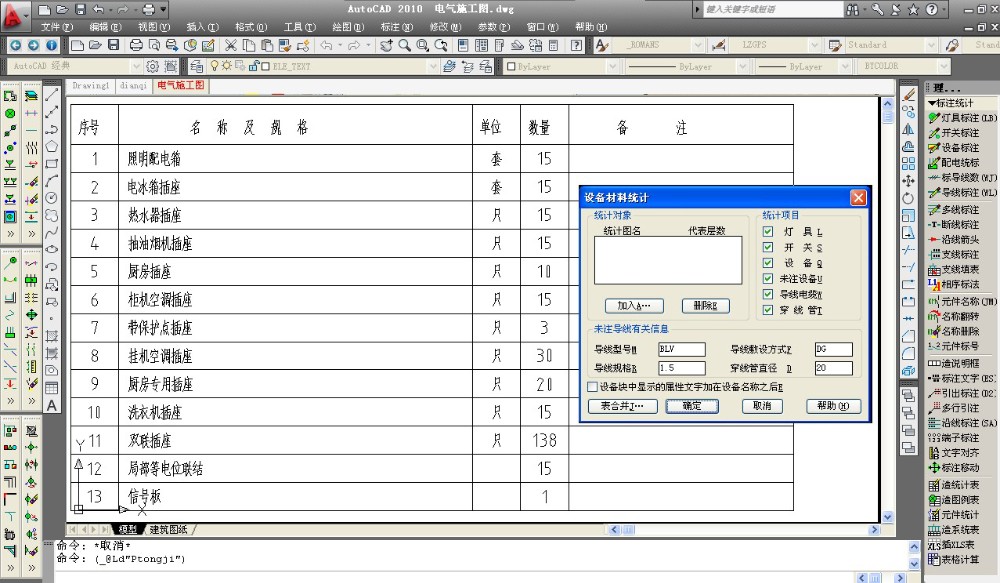Screen dimensions: 1000x583
Task: Uncheck the 设备 checkbox
Action: pyautogui.click(x=768, y=263)
